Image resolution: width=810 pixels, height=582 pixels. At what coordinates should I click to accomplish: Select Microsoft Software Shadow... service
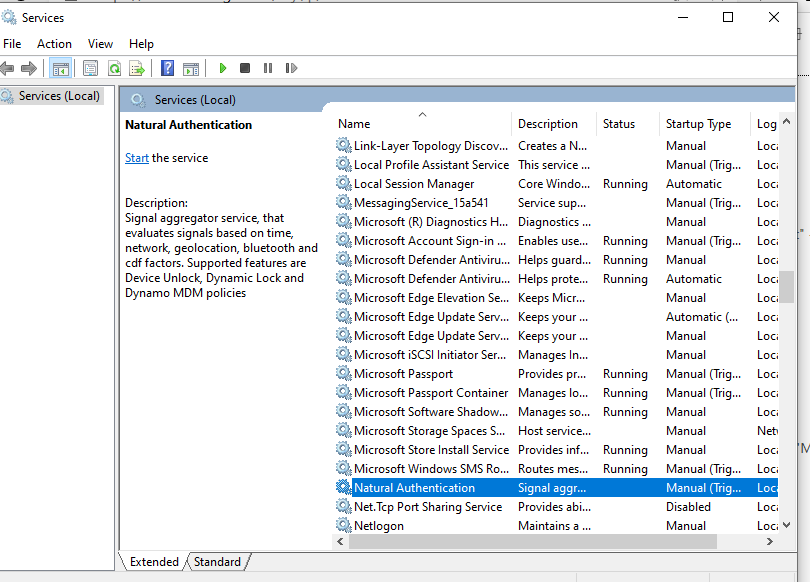431,412
